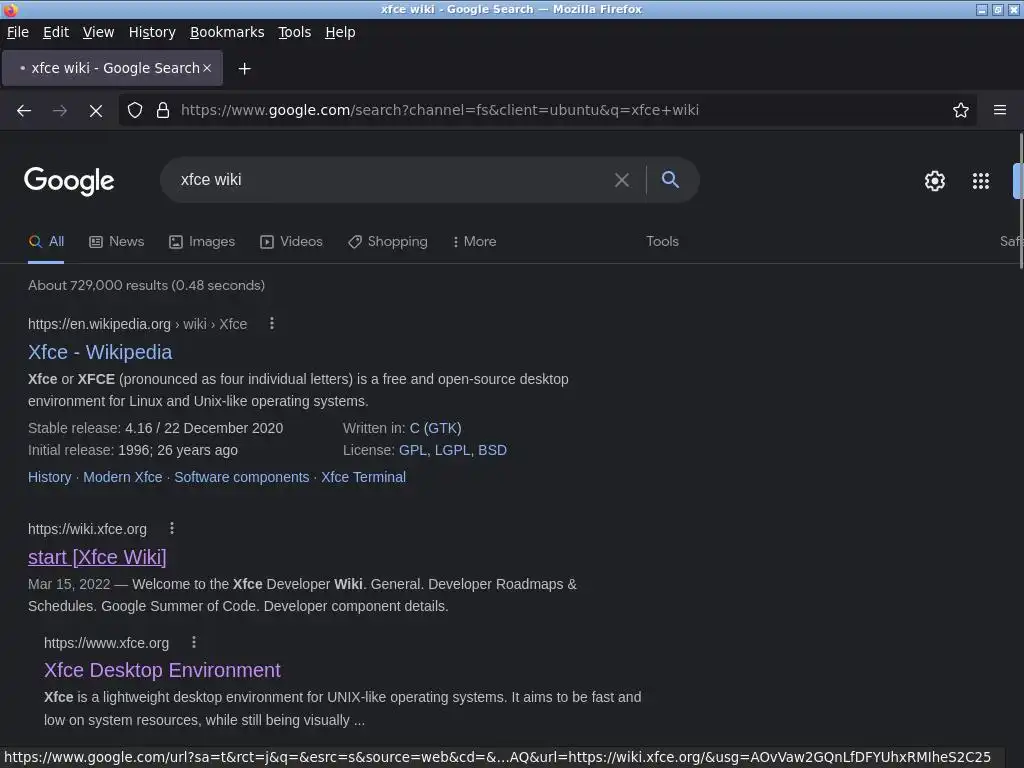The image size is (1024, 768).
Task: Go back using the browser back arrow
Action: pos(24,110)
